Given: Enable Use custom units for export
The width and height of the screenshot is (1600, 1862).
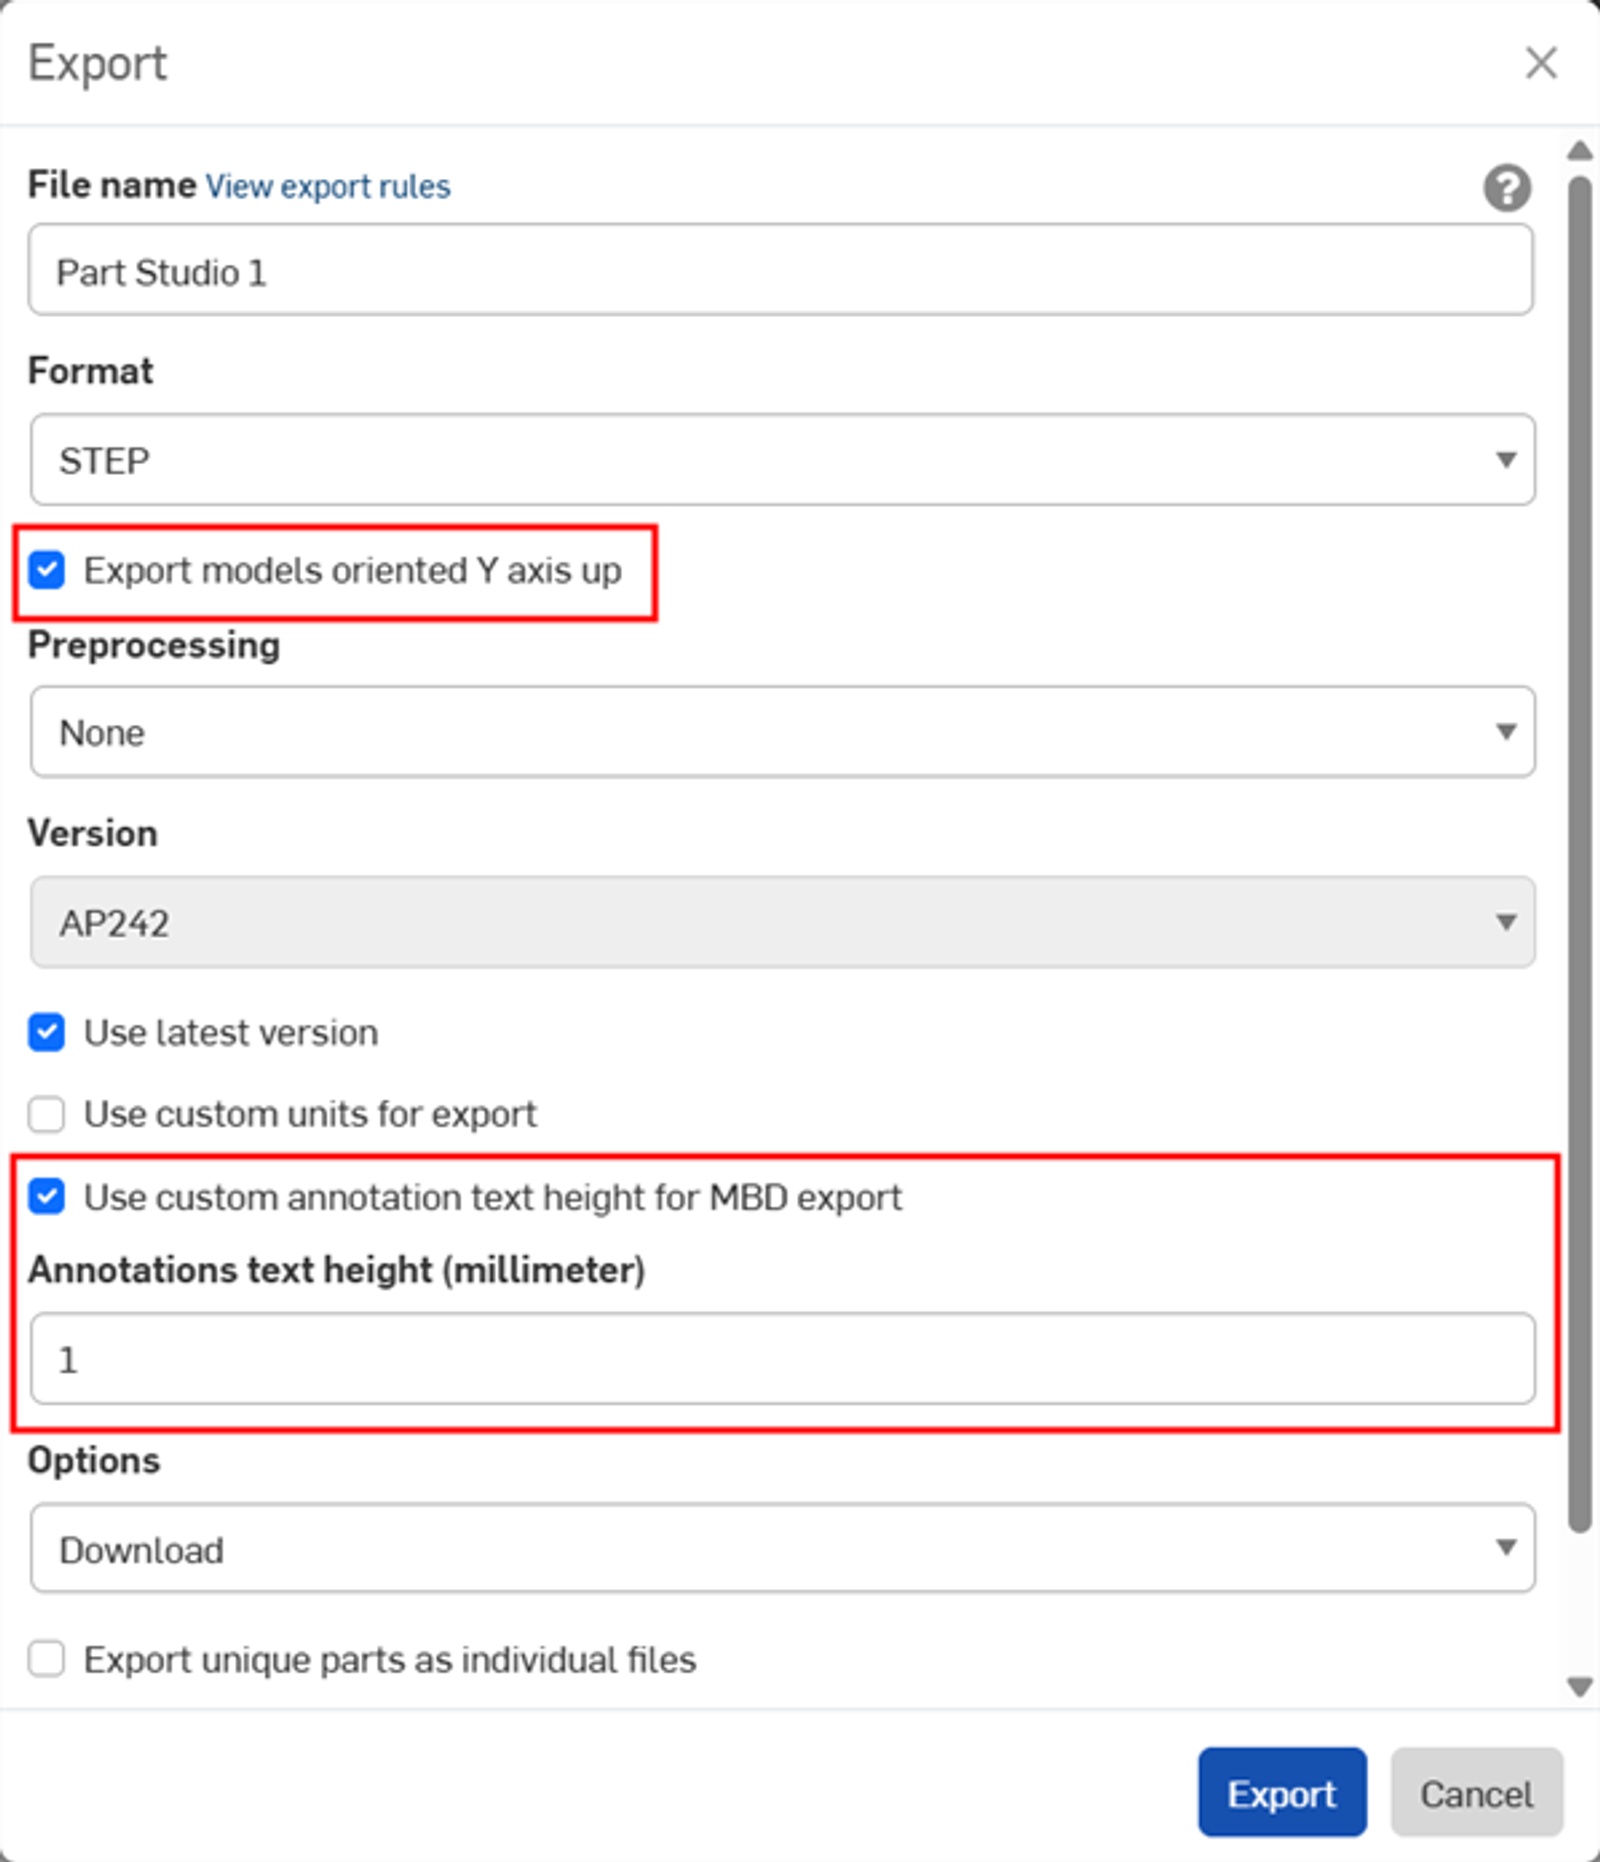Looking at the screenshot, I should 46,1114.
